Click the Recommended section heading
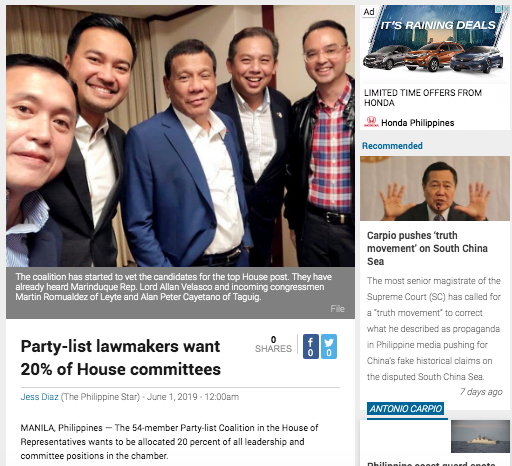Viewport: 512px width, 466px height. 392,146
